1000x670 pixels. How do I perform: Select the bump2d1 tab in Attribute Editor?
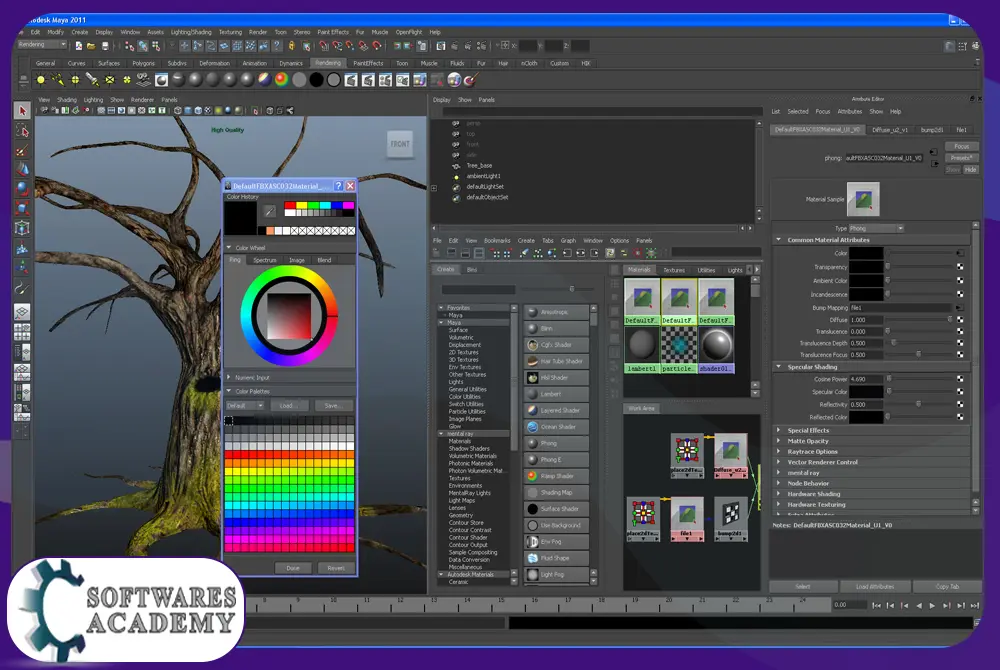[932, 129]
